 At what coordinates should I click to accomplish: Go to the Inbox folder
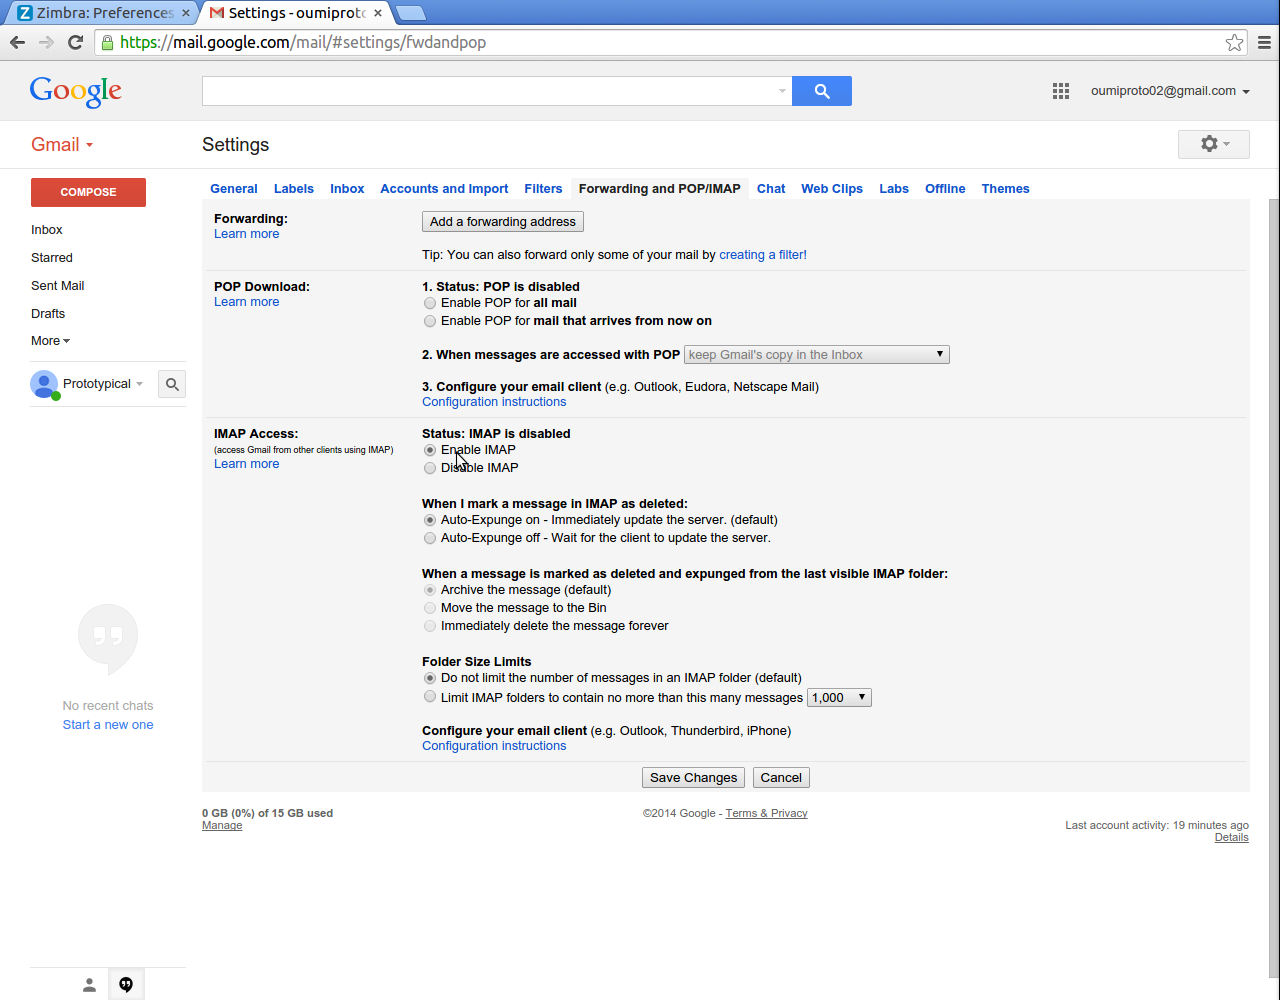[47, 230]
